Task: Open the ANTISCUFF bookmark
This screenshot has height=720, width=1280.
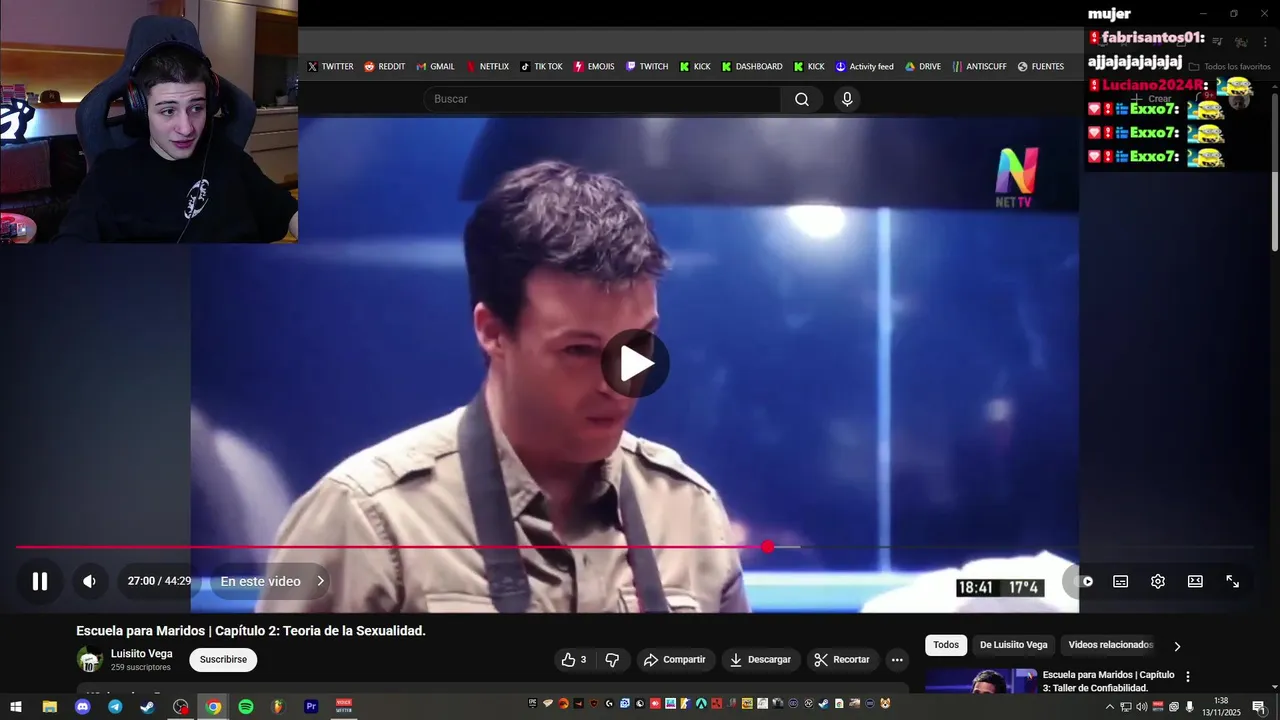Action: pos(980,66)
